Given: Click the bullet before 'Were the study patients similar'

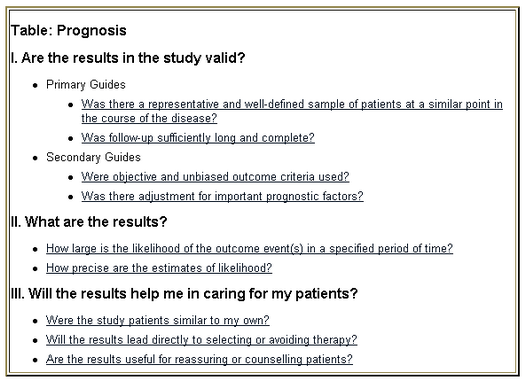Looking at the screenshot, I should tap(35, 321).
